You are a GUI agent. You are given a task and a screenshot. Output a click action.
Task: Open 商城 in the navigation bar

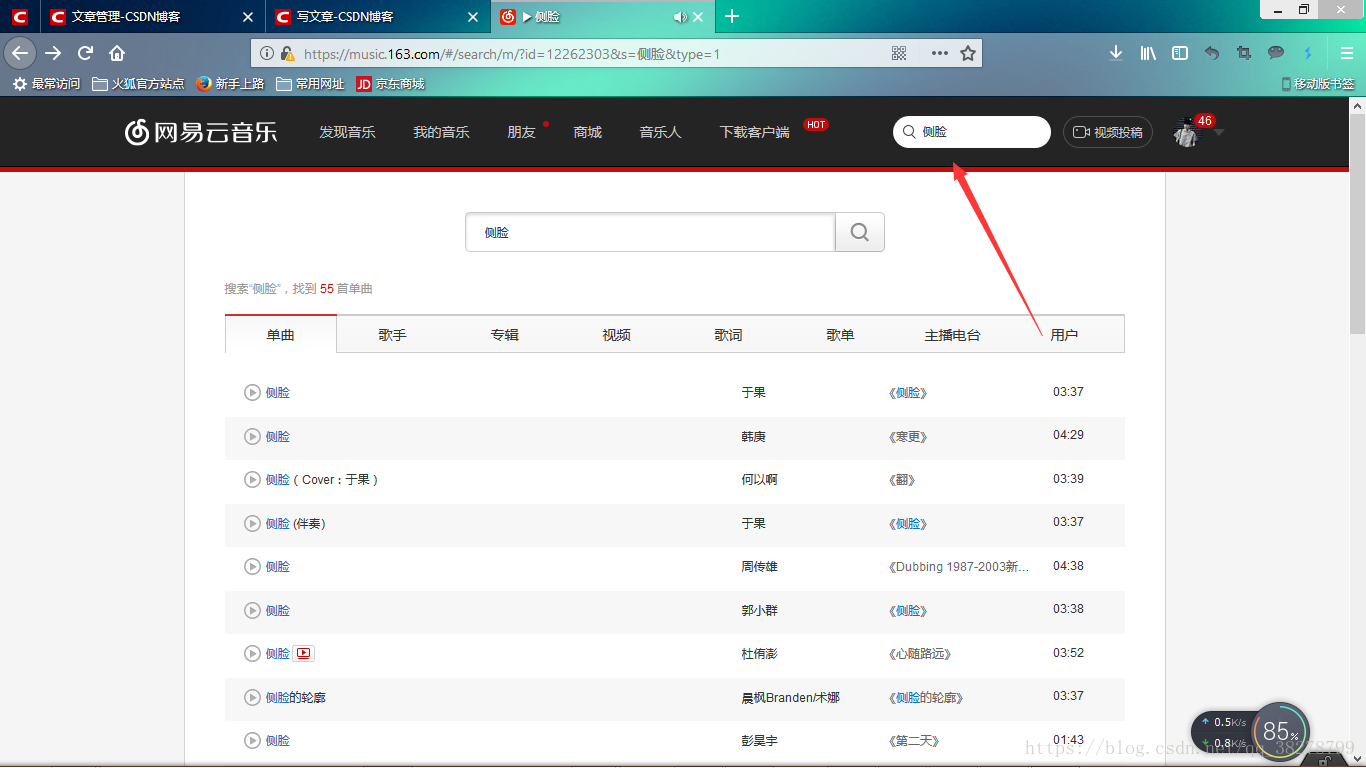(x=588, y=132)
